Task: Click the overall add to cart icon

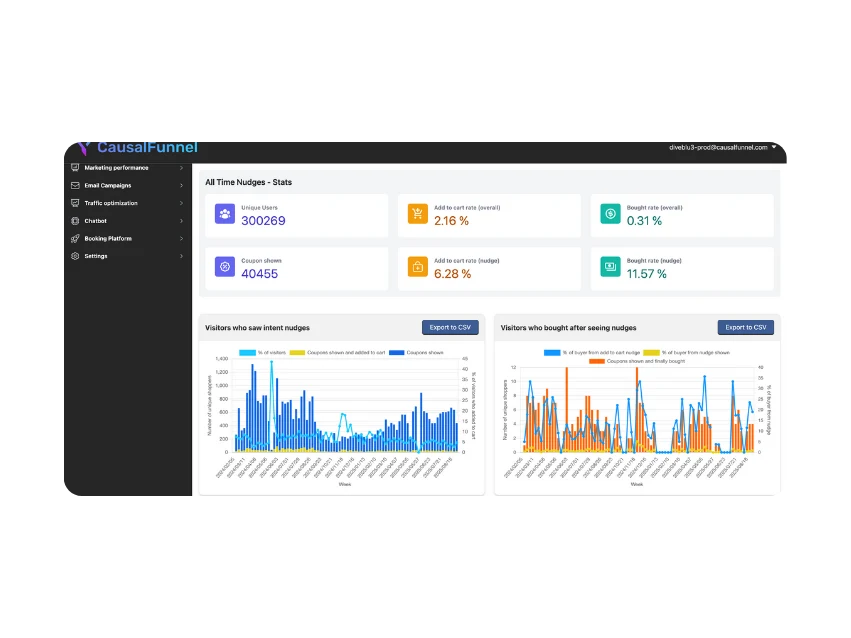Action: [417, 215]
